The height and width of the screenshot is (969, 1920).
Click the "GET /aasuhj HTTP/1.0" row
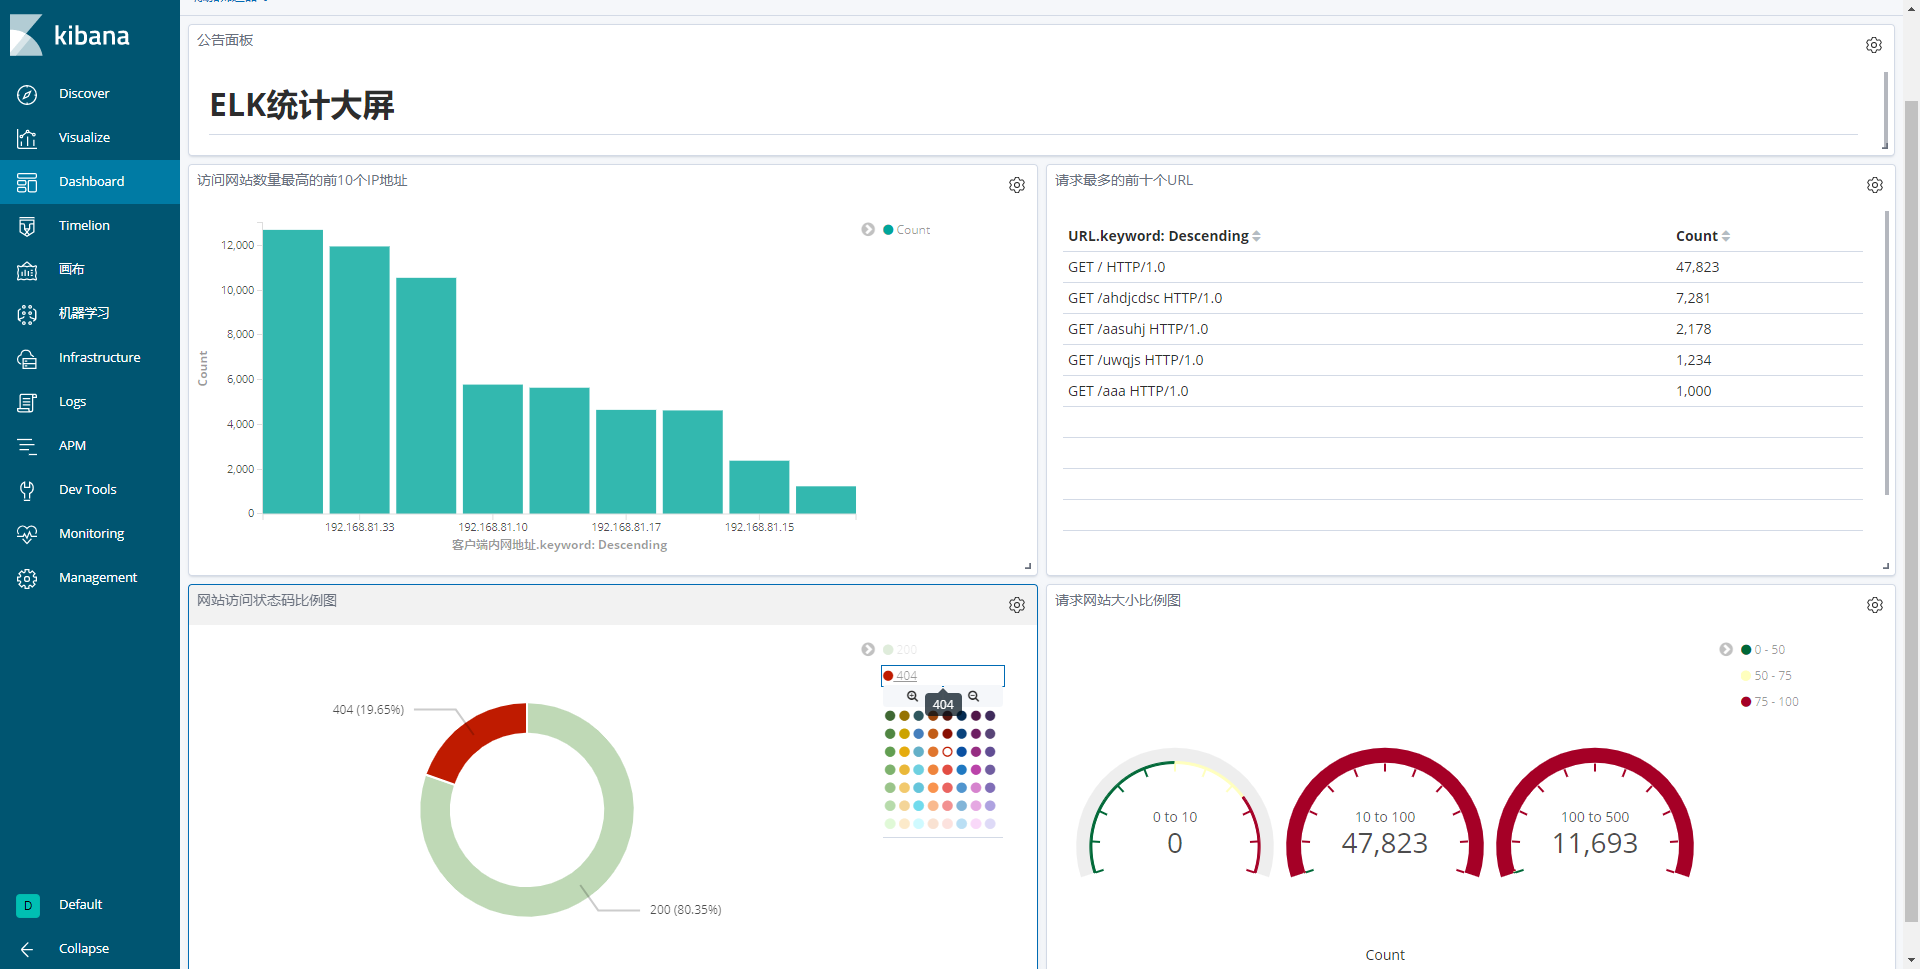[1462, 329]
